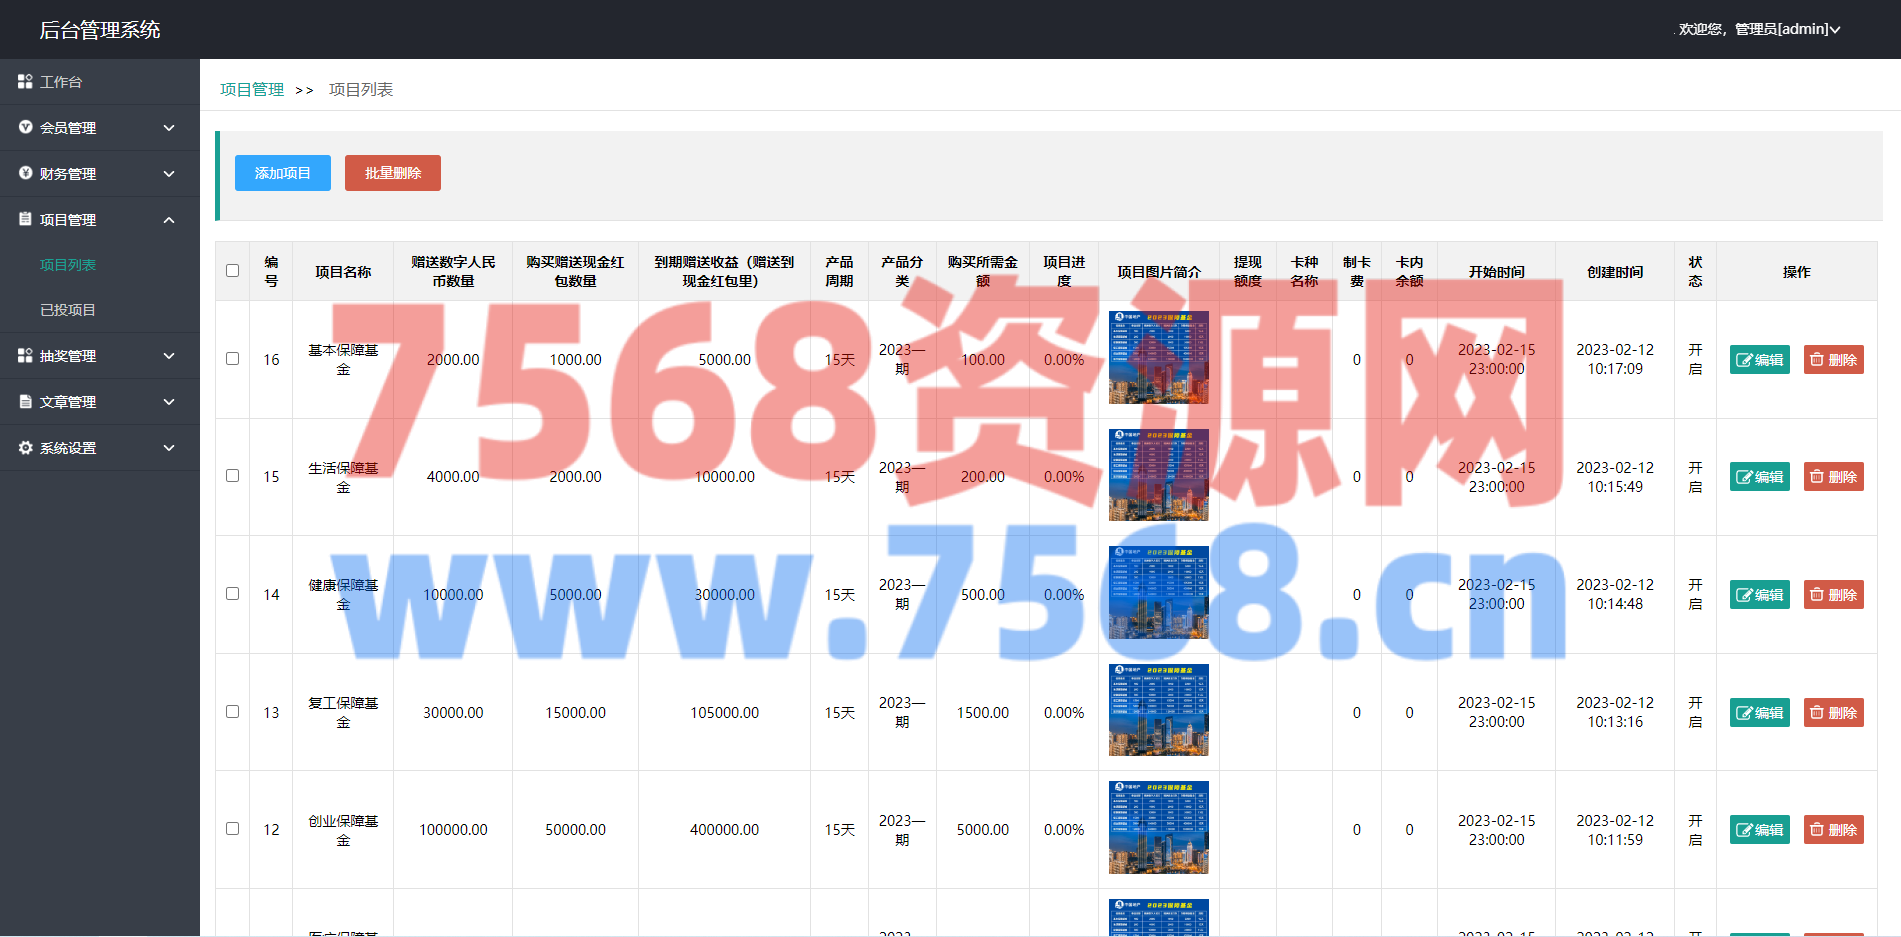The height and width of the screenshot is (937, 1901).
Task: Delete project 15 生活保障基金
Action: [1833, 477]
